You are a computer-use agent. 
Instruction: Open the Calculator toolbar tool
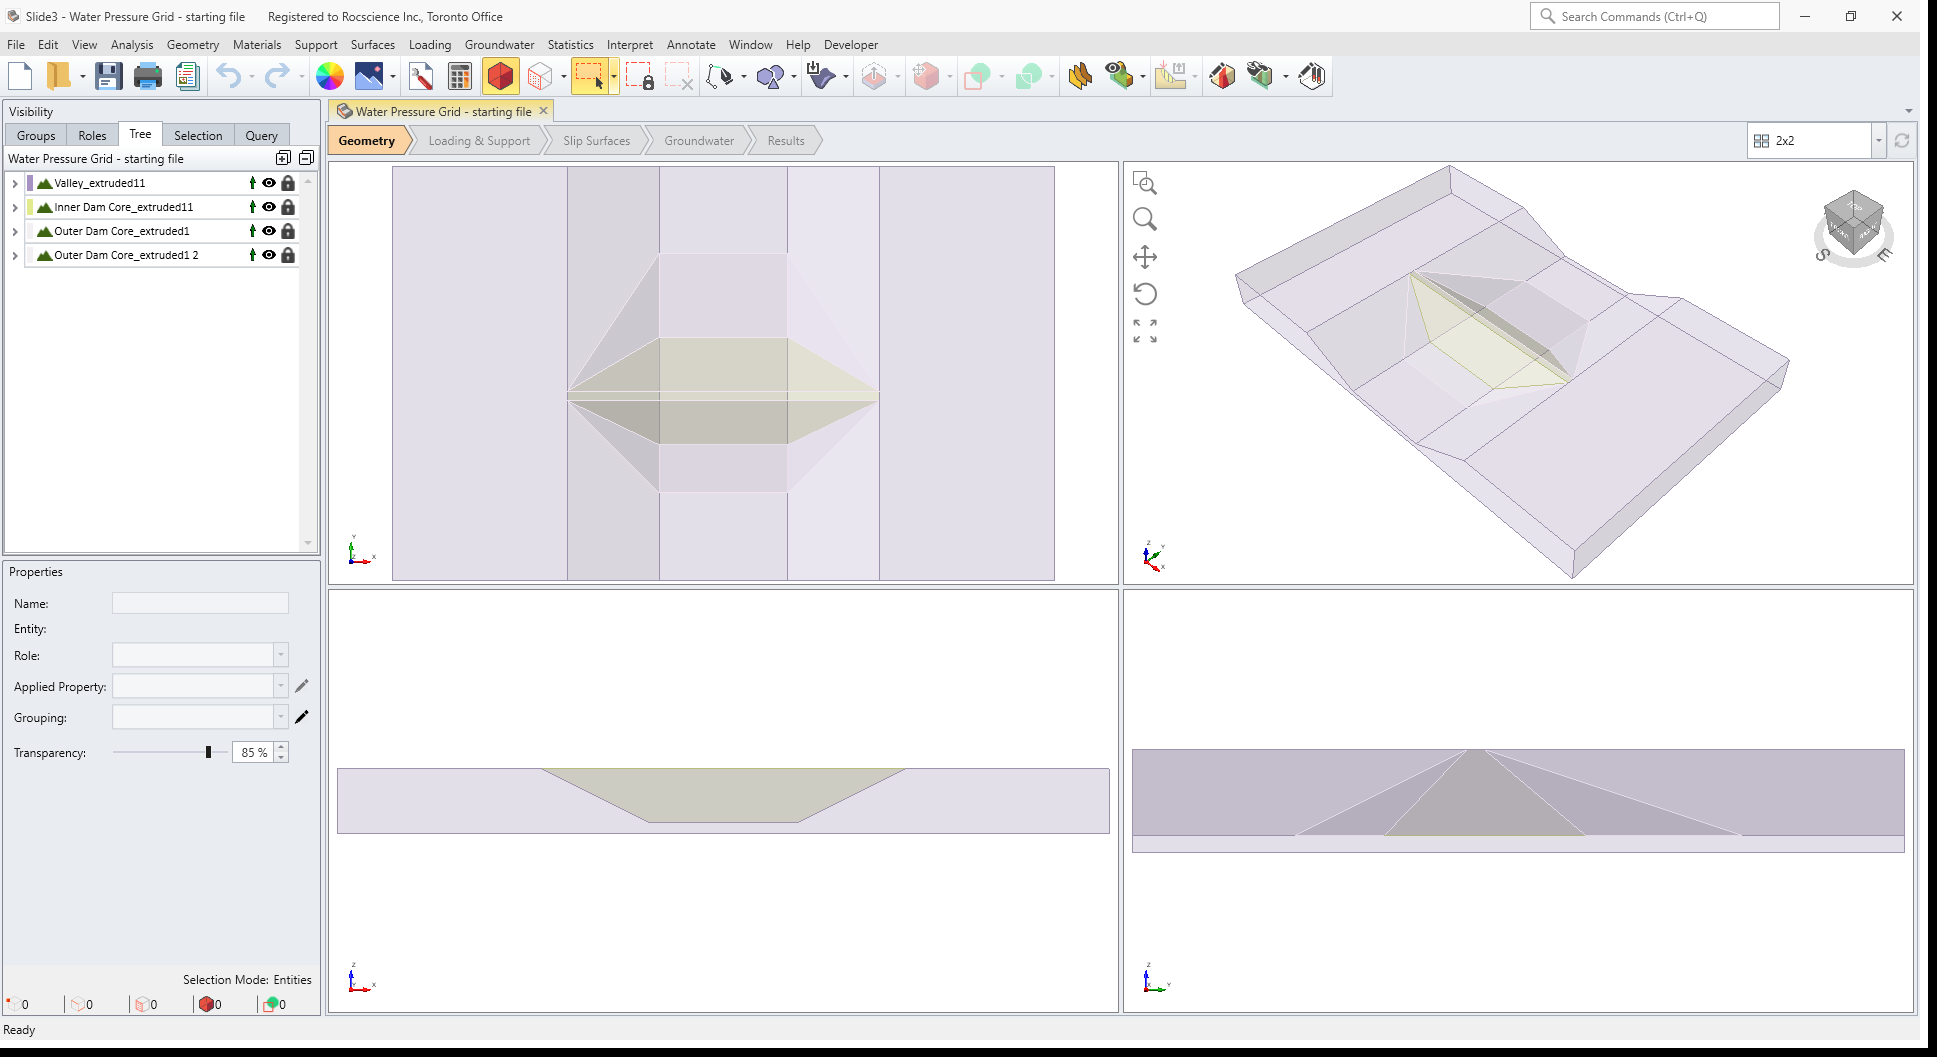click(459, 76)
